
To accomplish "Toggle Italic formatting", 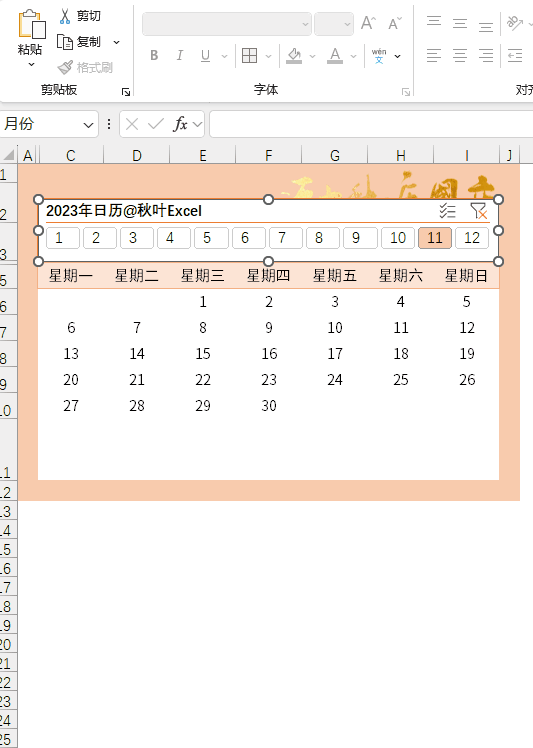I will pyautogui.click(x=180, y=56).
